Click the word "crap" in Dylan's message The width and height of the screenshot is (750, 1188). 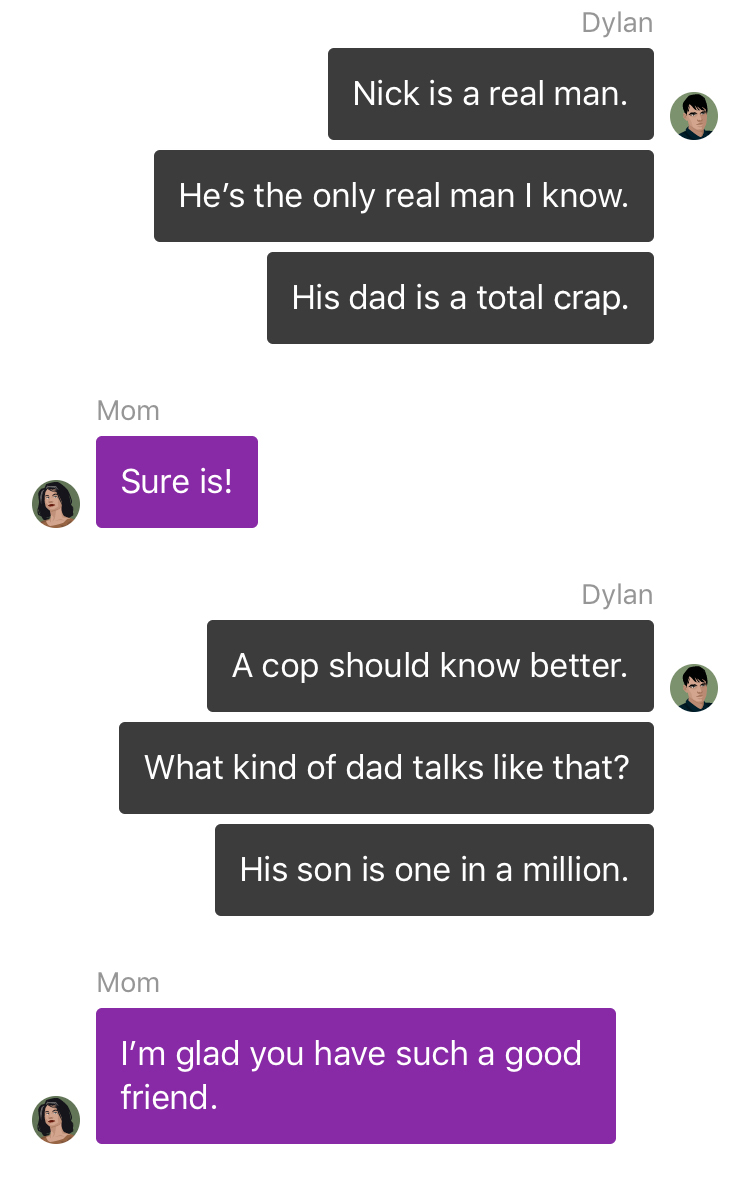click(x=587, y=299)
